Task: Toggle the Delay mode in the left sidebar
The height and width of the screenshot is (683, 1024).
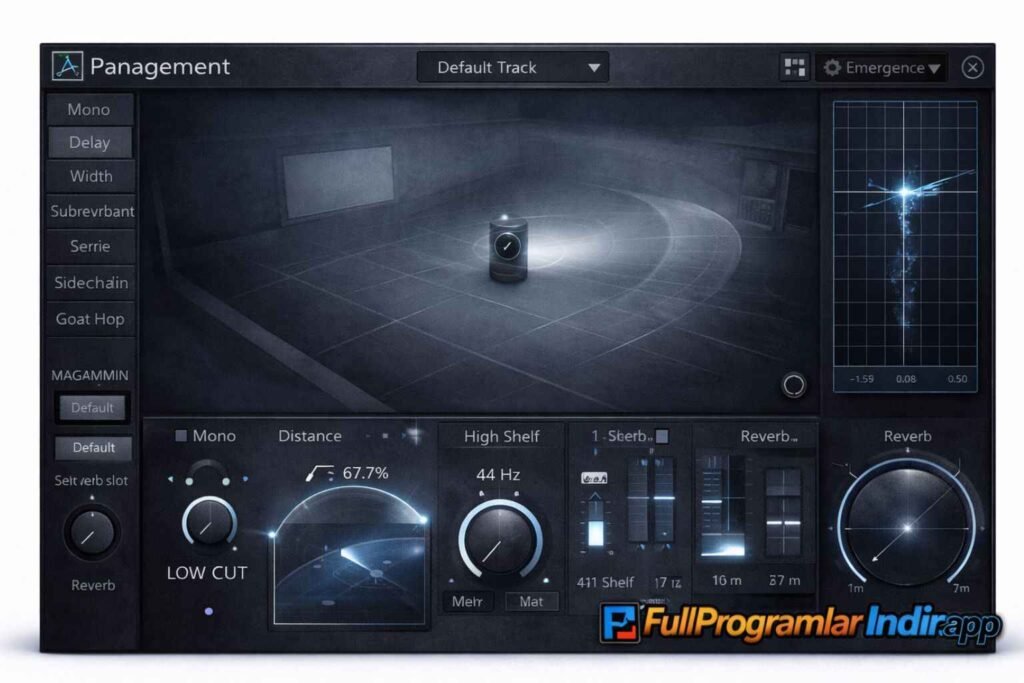Action: click(90, 142)
